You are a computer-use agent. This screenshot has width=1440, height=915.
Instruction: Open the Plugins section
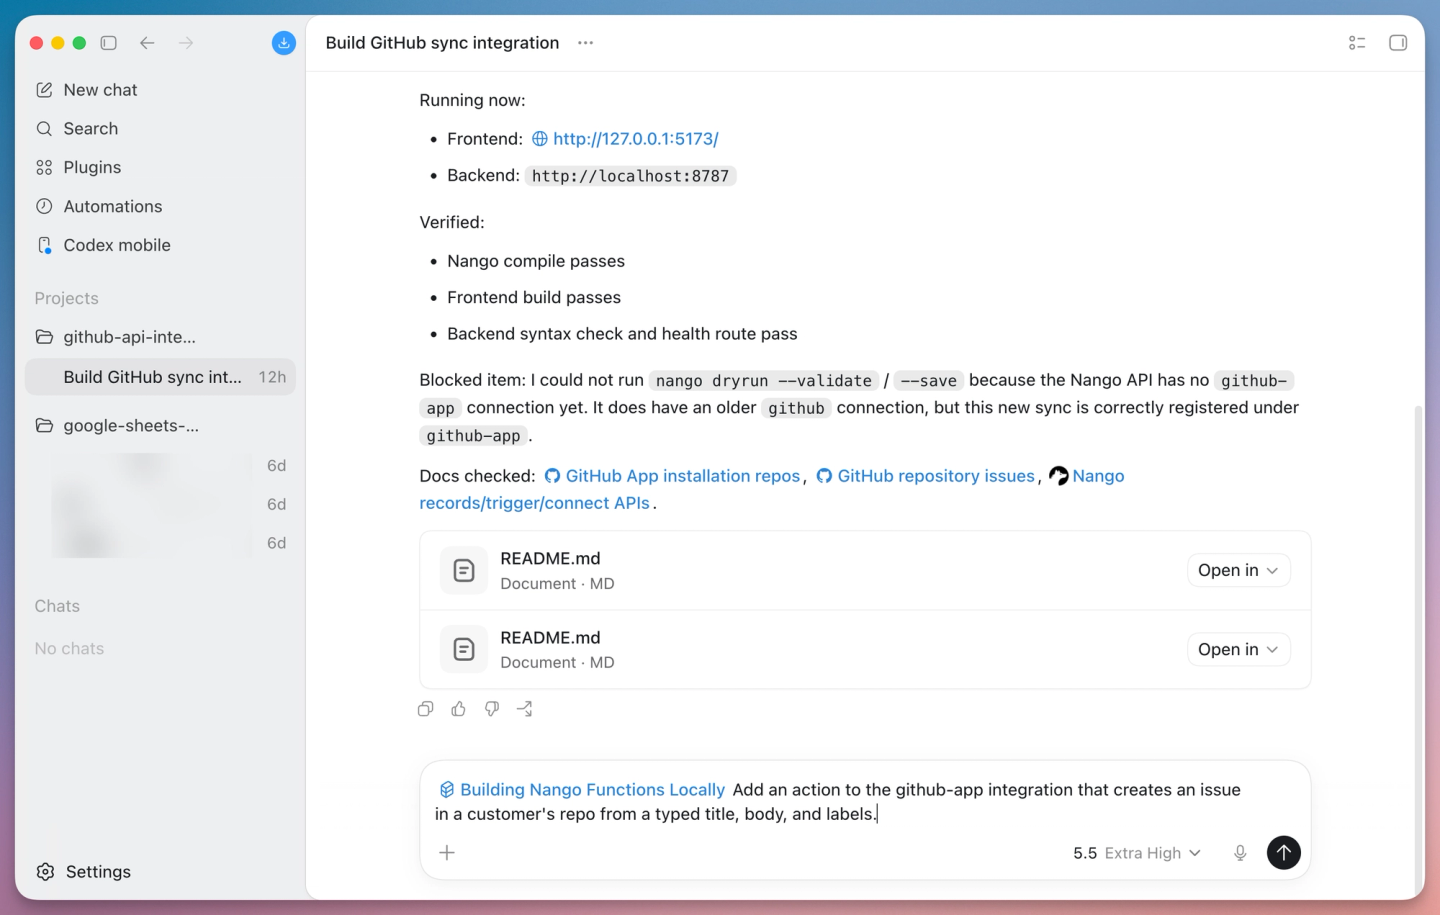click(160, 167)
